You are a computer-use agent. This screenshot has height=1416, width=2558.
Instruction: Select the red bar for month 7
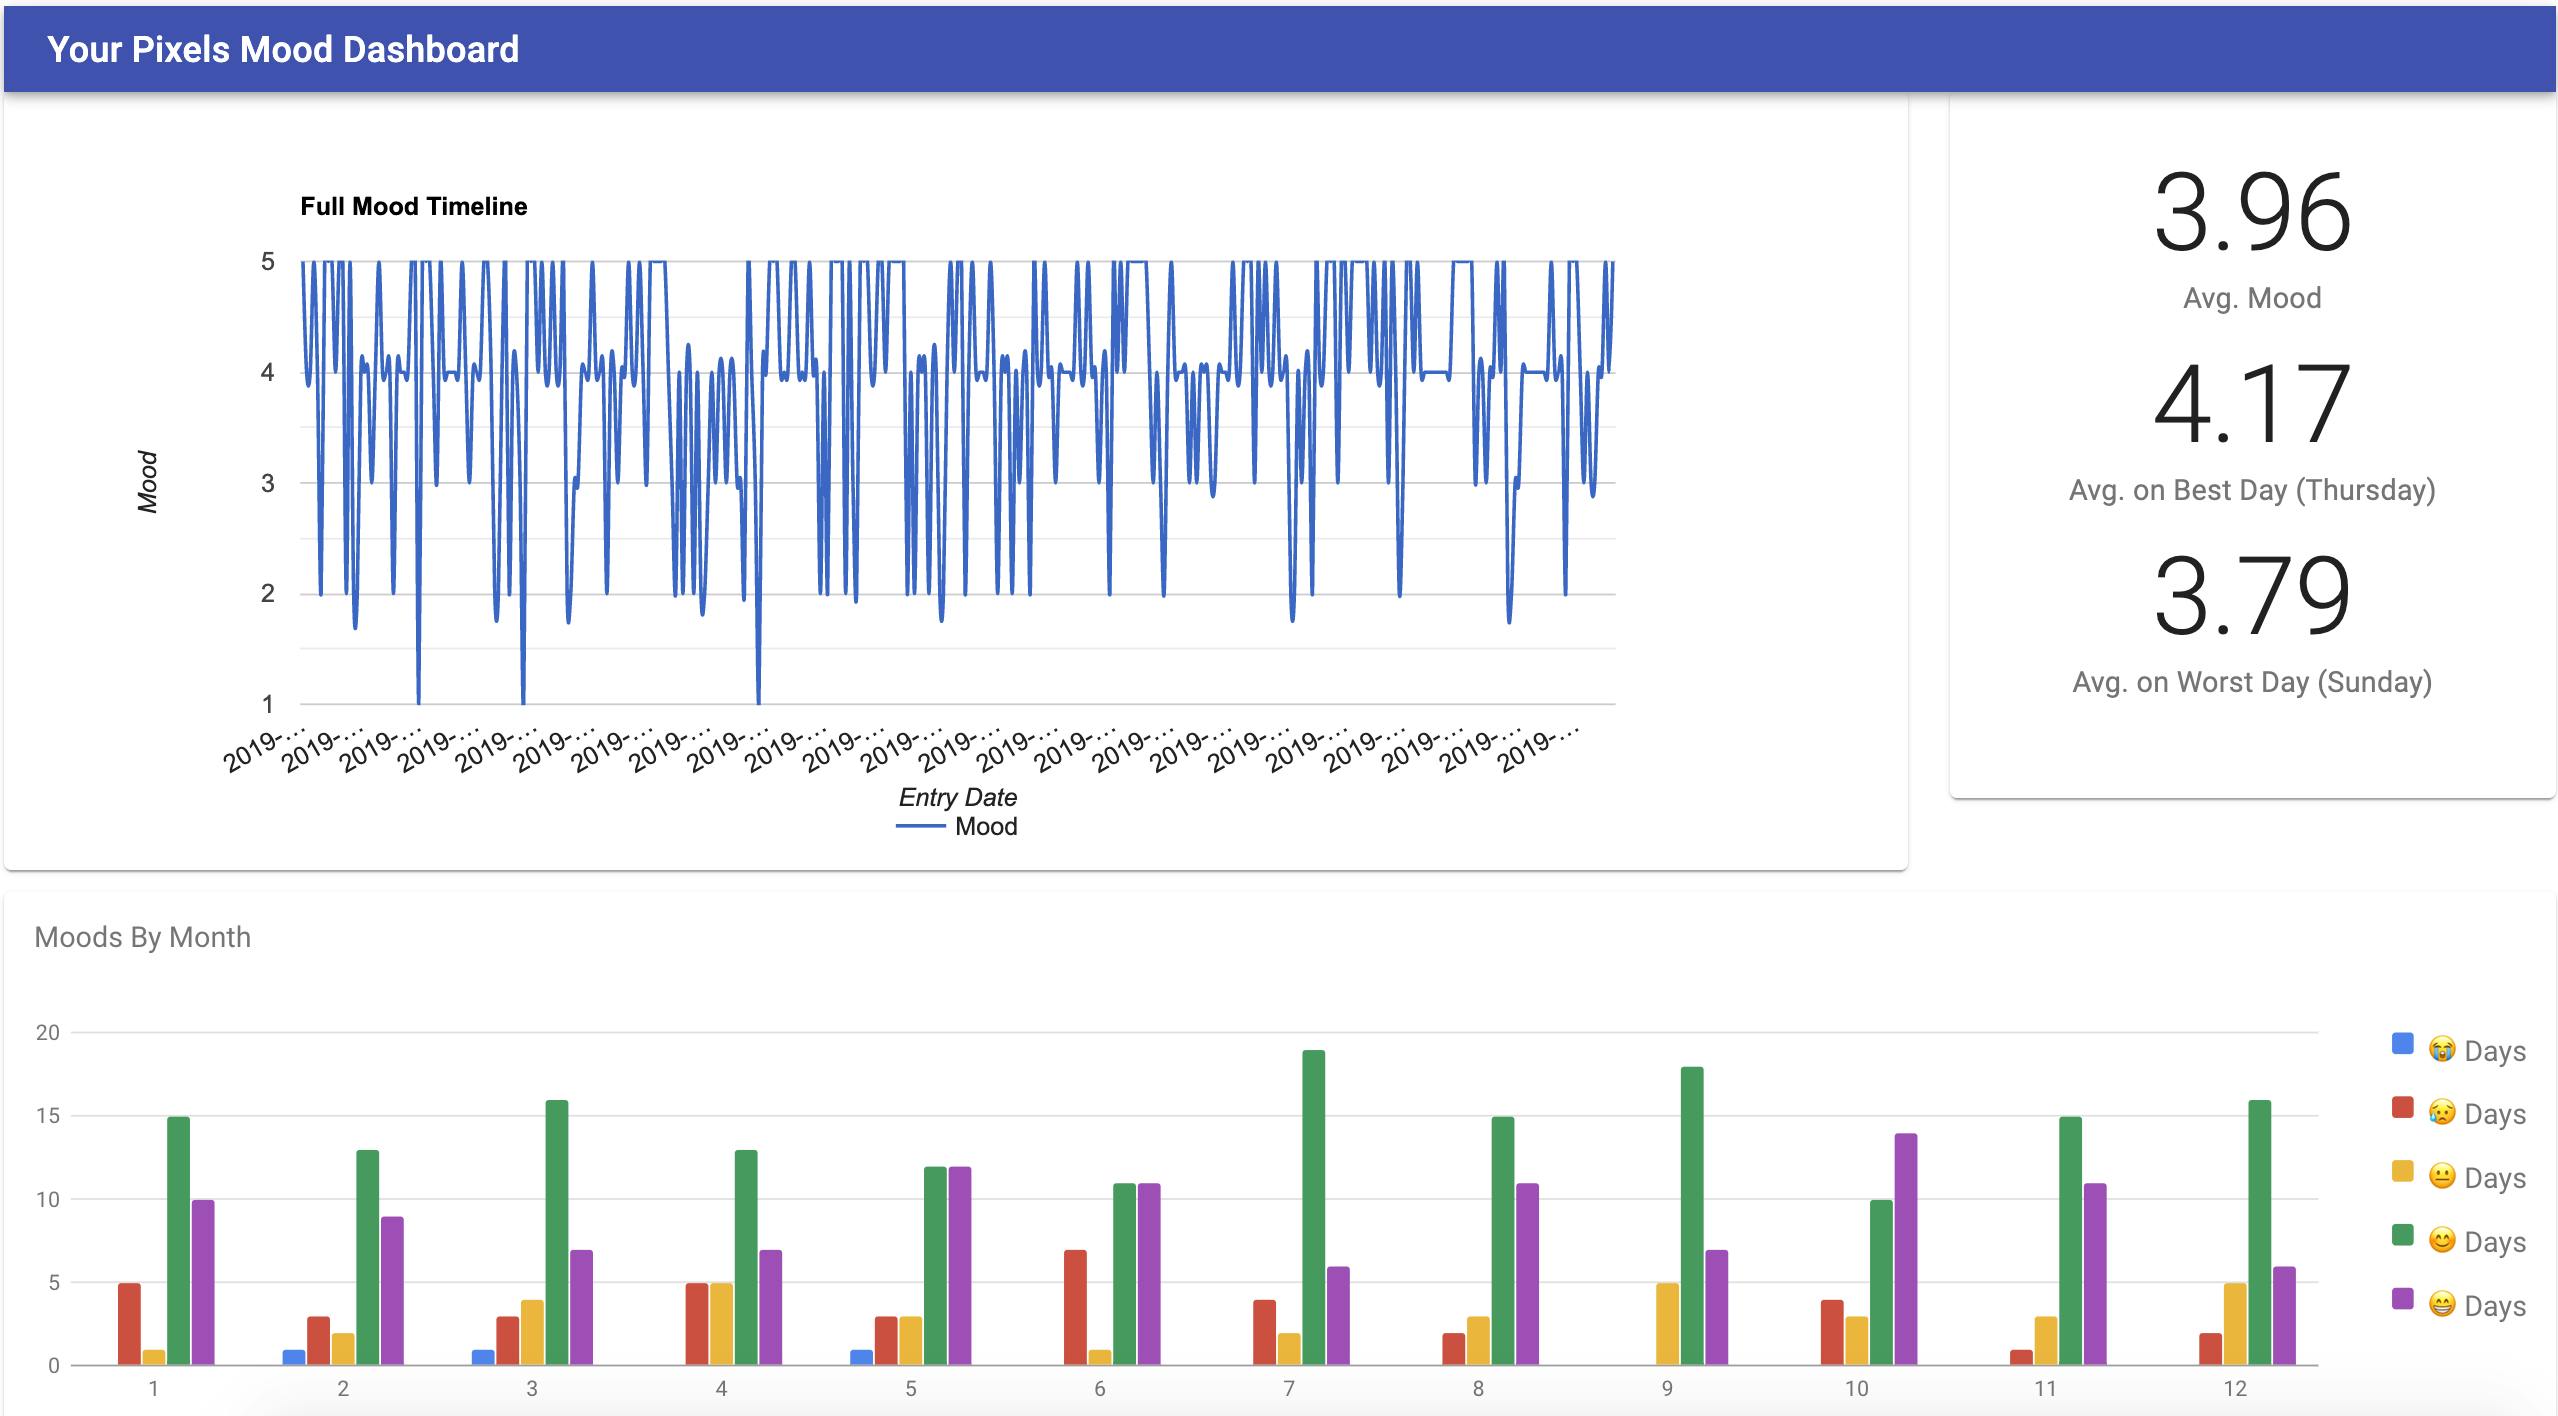coord(1264,1332)
